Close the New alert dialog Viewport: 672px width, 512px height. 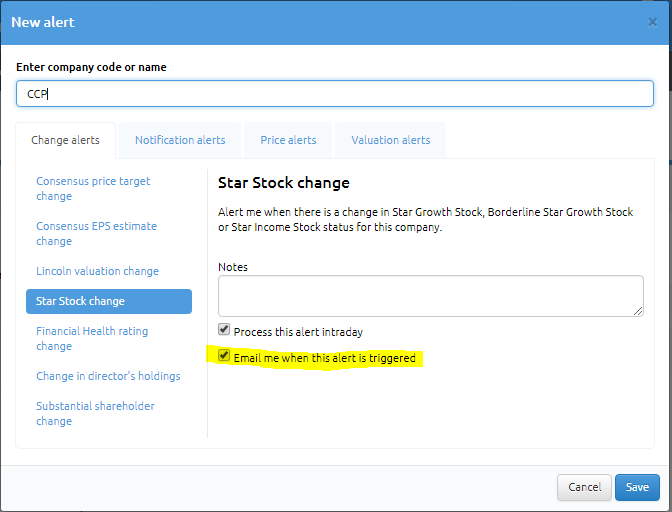coord(652,22)
